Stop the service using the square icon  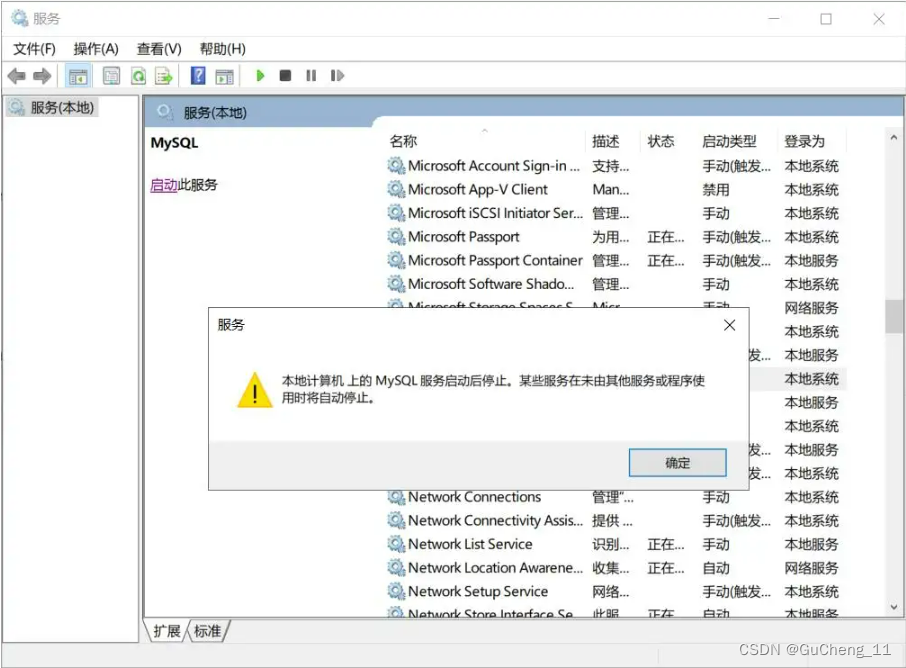coord(285,76)
